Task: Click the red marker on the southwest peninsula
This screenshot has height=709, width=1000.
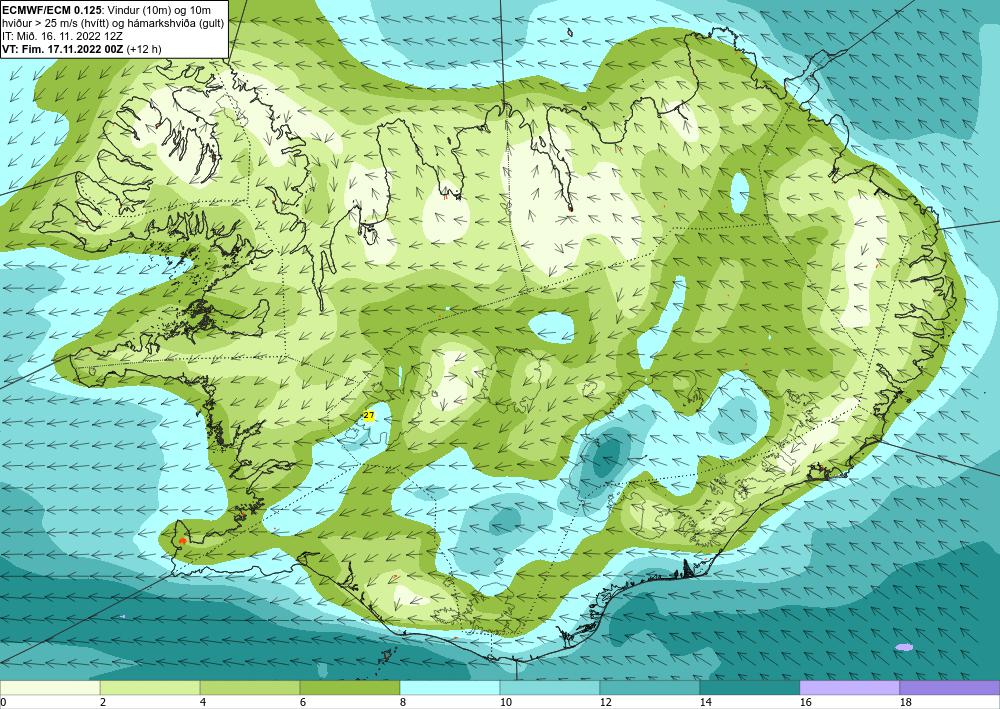Action: tap(182, 541)
